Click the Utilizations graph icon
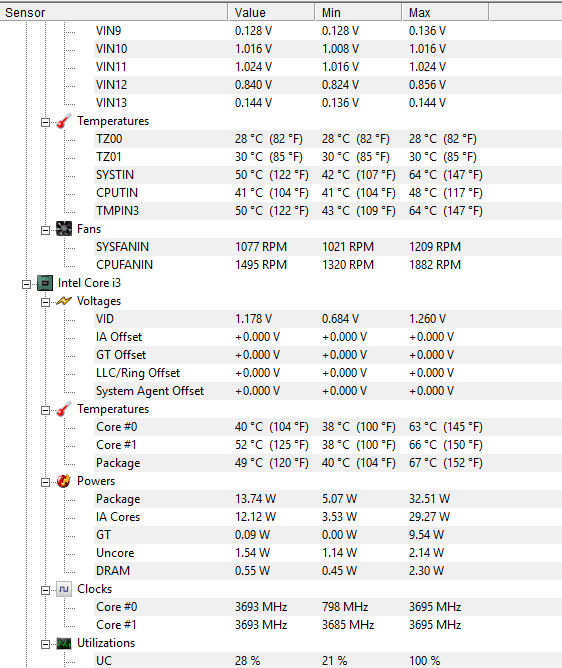Image resolution: width=562 pixels, height=668 pixels. (64, 643)
